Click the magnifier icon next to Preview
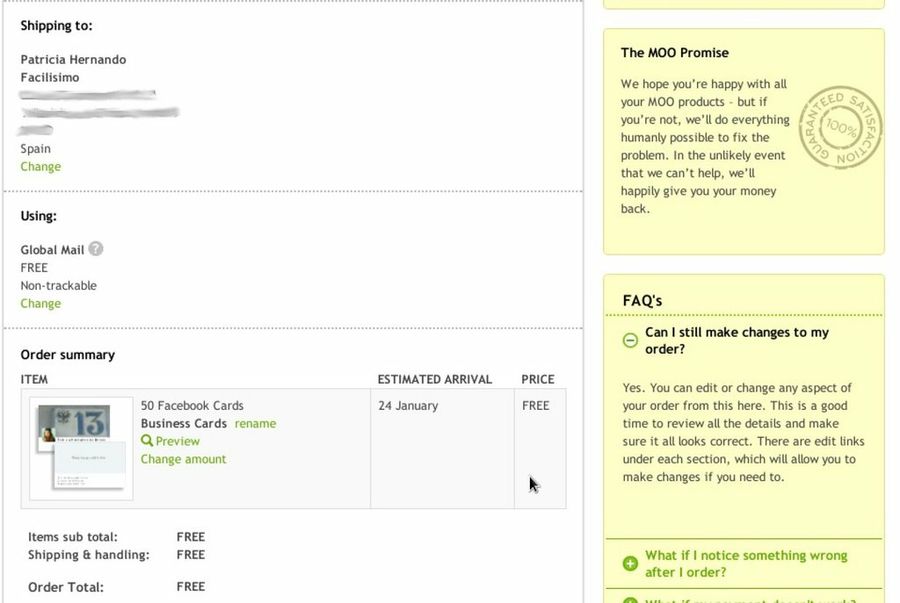The height and width of the screenshot is (603, 900). pos(147,441)
